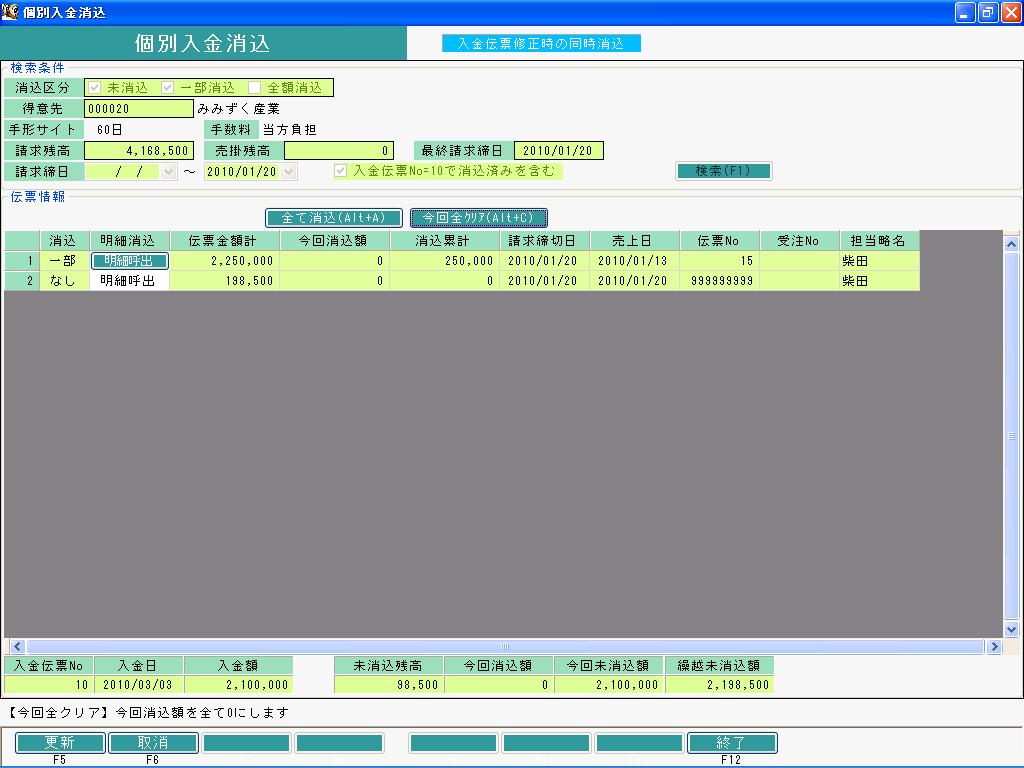Click the 更新 F5 button
The width and height of the screenshot is (1024, 768).
60,743
